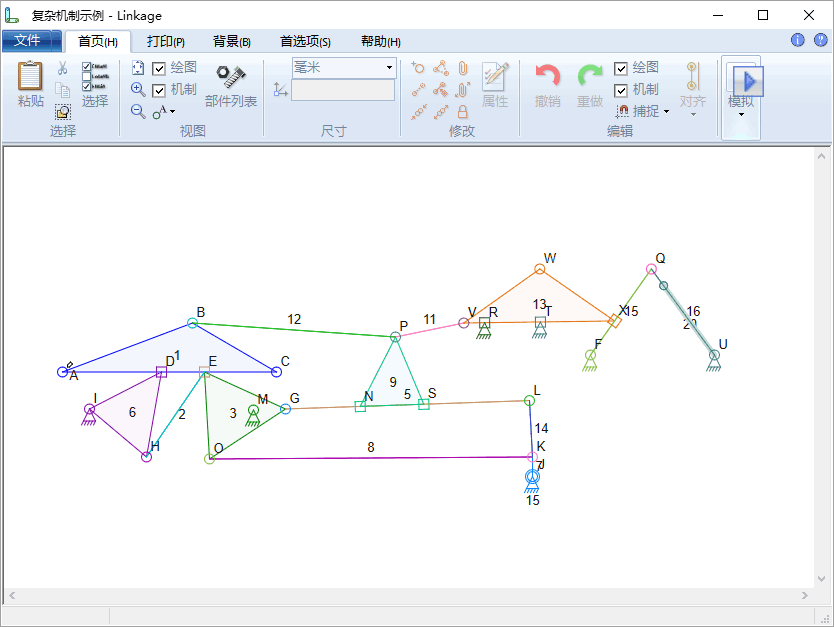This screenshot has height=627, width=834.
Task: Click the horizontal scrollbar left arrow
Action: click(x=12, y=596)
